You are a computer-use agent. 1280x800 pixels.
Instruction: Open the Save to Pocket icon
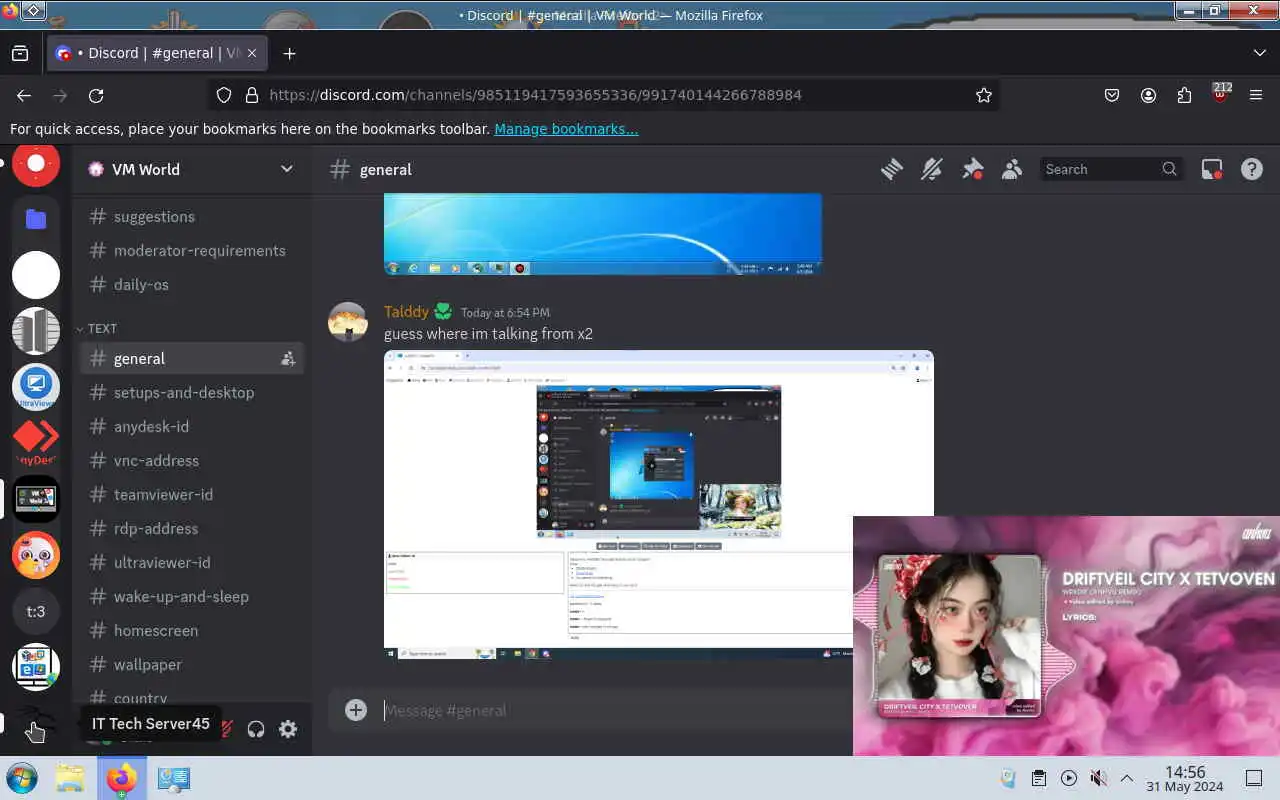1112,95
